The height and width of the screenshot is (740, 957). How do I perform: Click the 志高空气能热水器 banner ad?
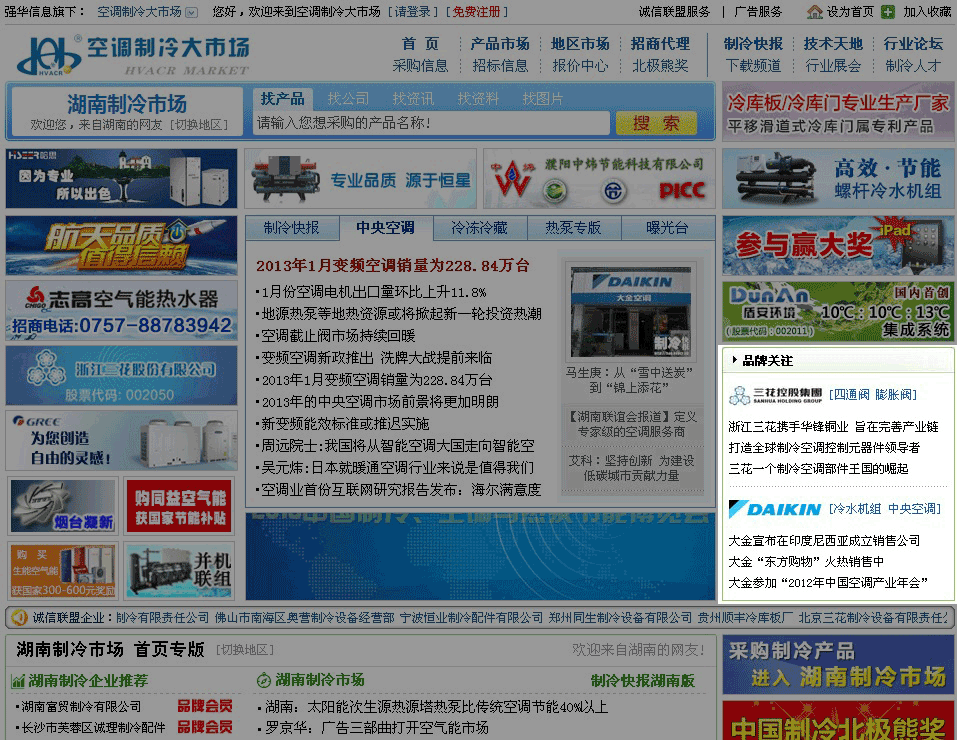coord(121,310)
